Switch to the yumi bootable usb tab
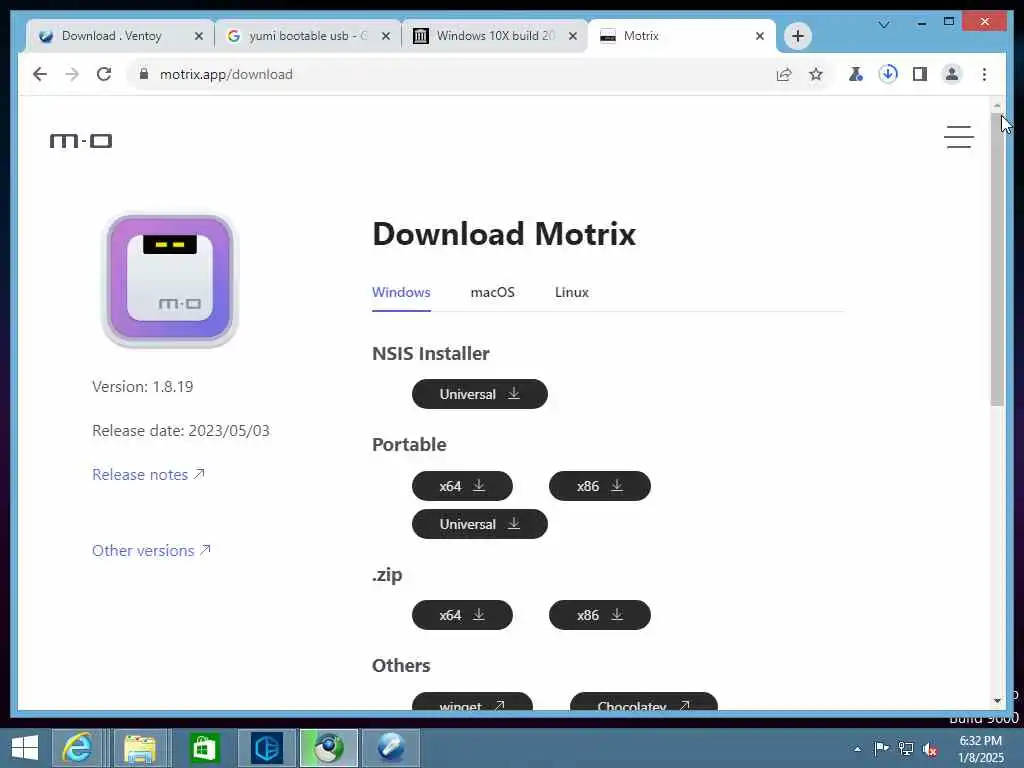The height and width of the screenshot is (768, 1024). click(x=298, y=36)
